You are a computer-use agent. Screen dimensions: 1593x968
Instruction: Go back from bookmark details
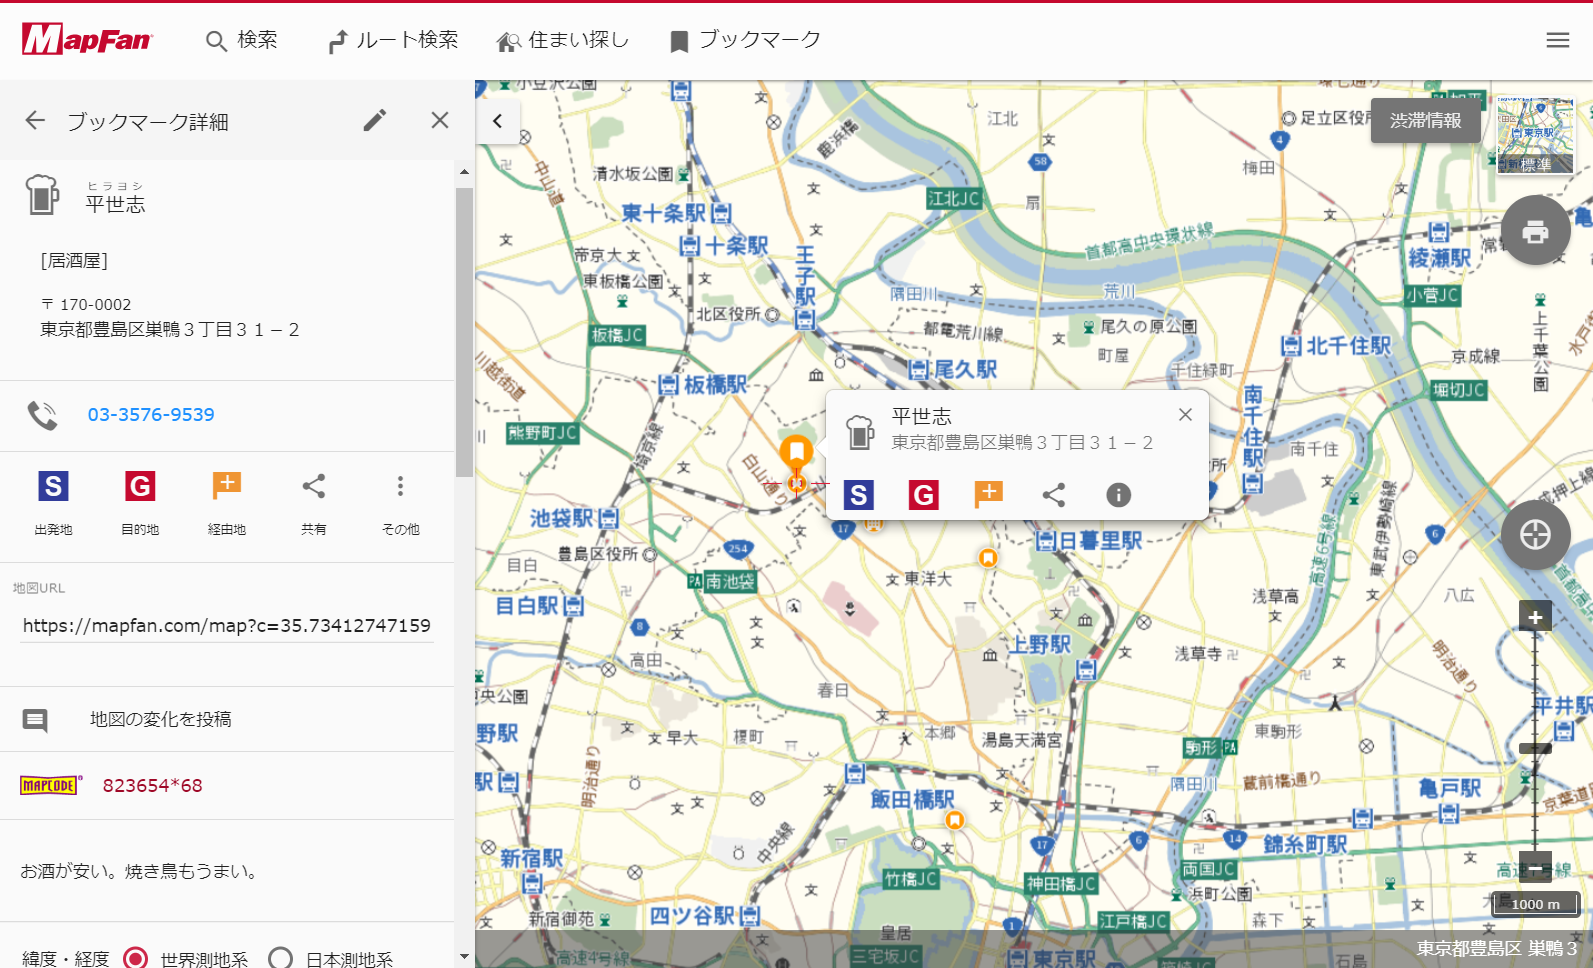[35, 121]
